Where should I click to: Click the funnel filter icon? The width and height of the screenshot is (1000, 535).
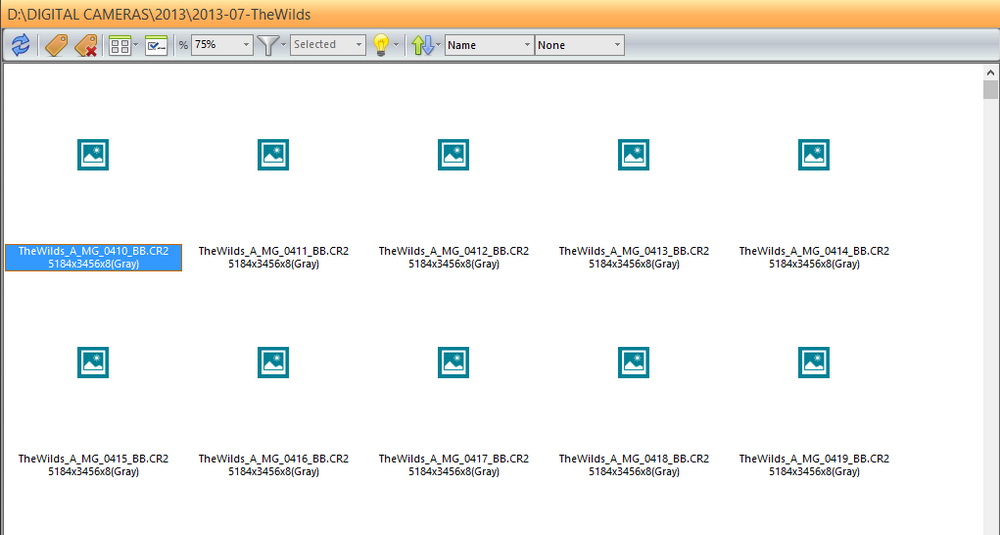(x=267, y=45)
